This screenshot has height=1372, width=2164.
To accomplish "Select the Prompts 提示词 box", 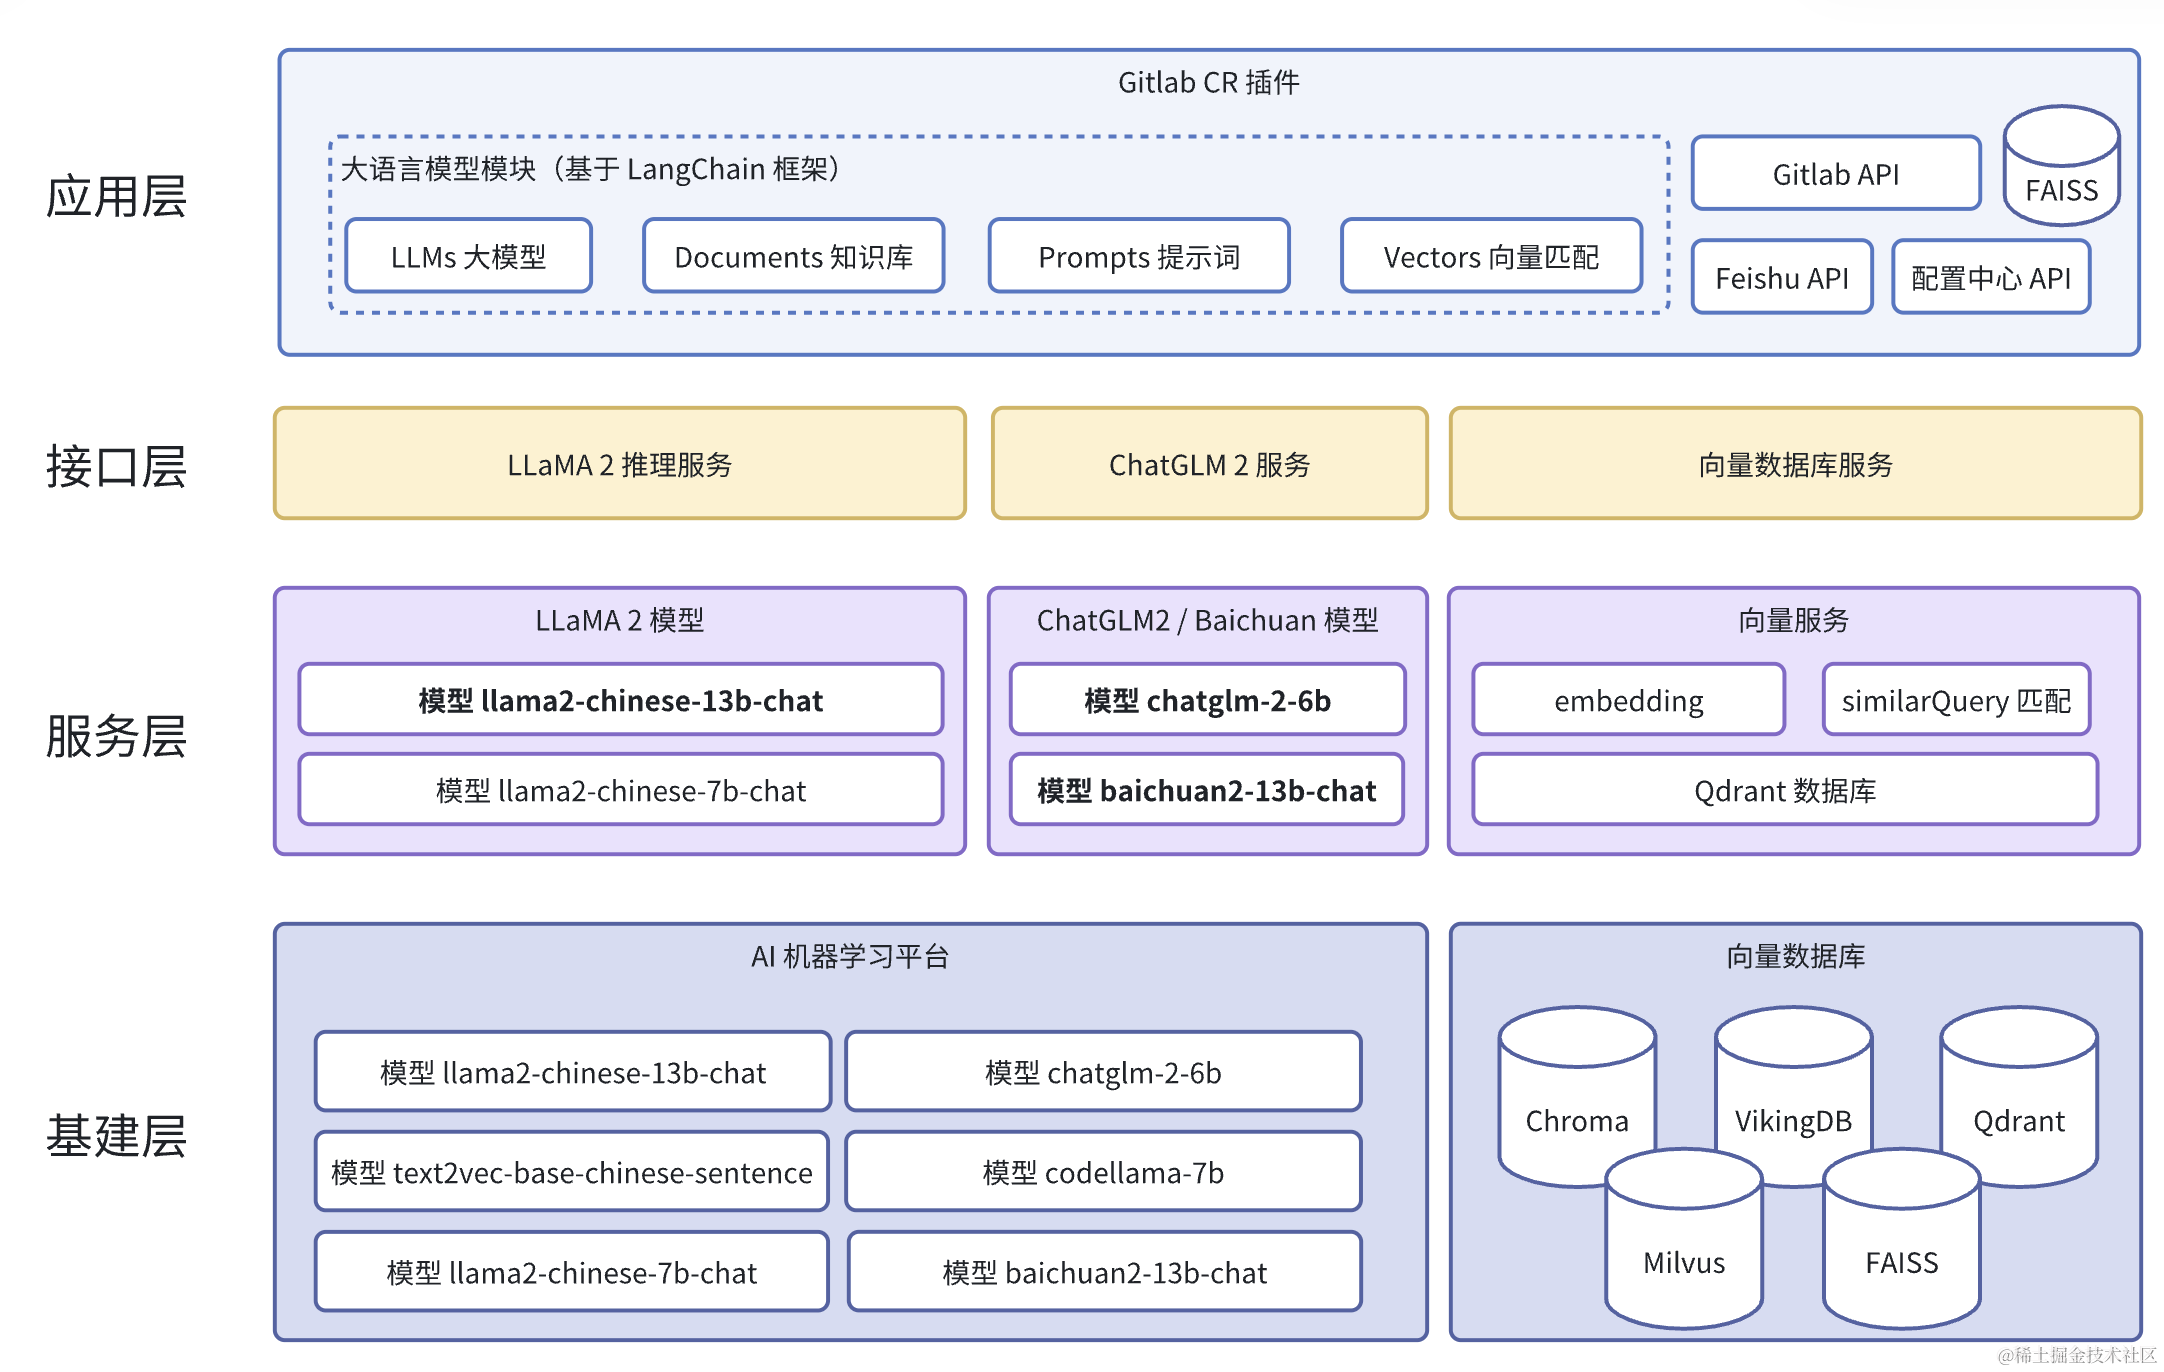I will 1139,256.
